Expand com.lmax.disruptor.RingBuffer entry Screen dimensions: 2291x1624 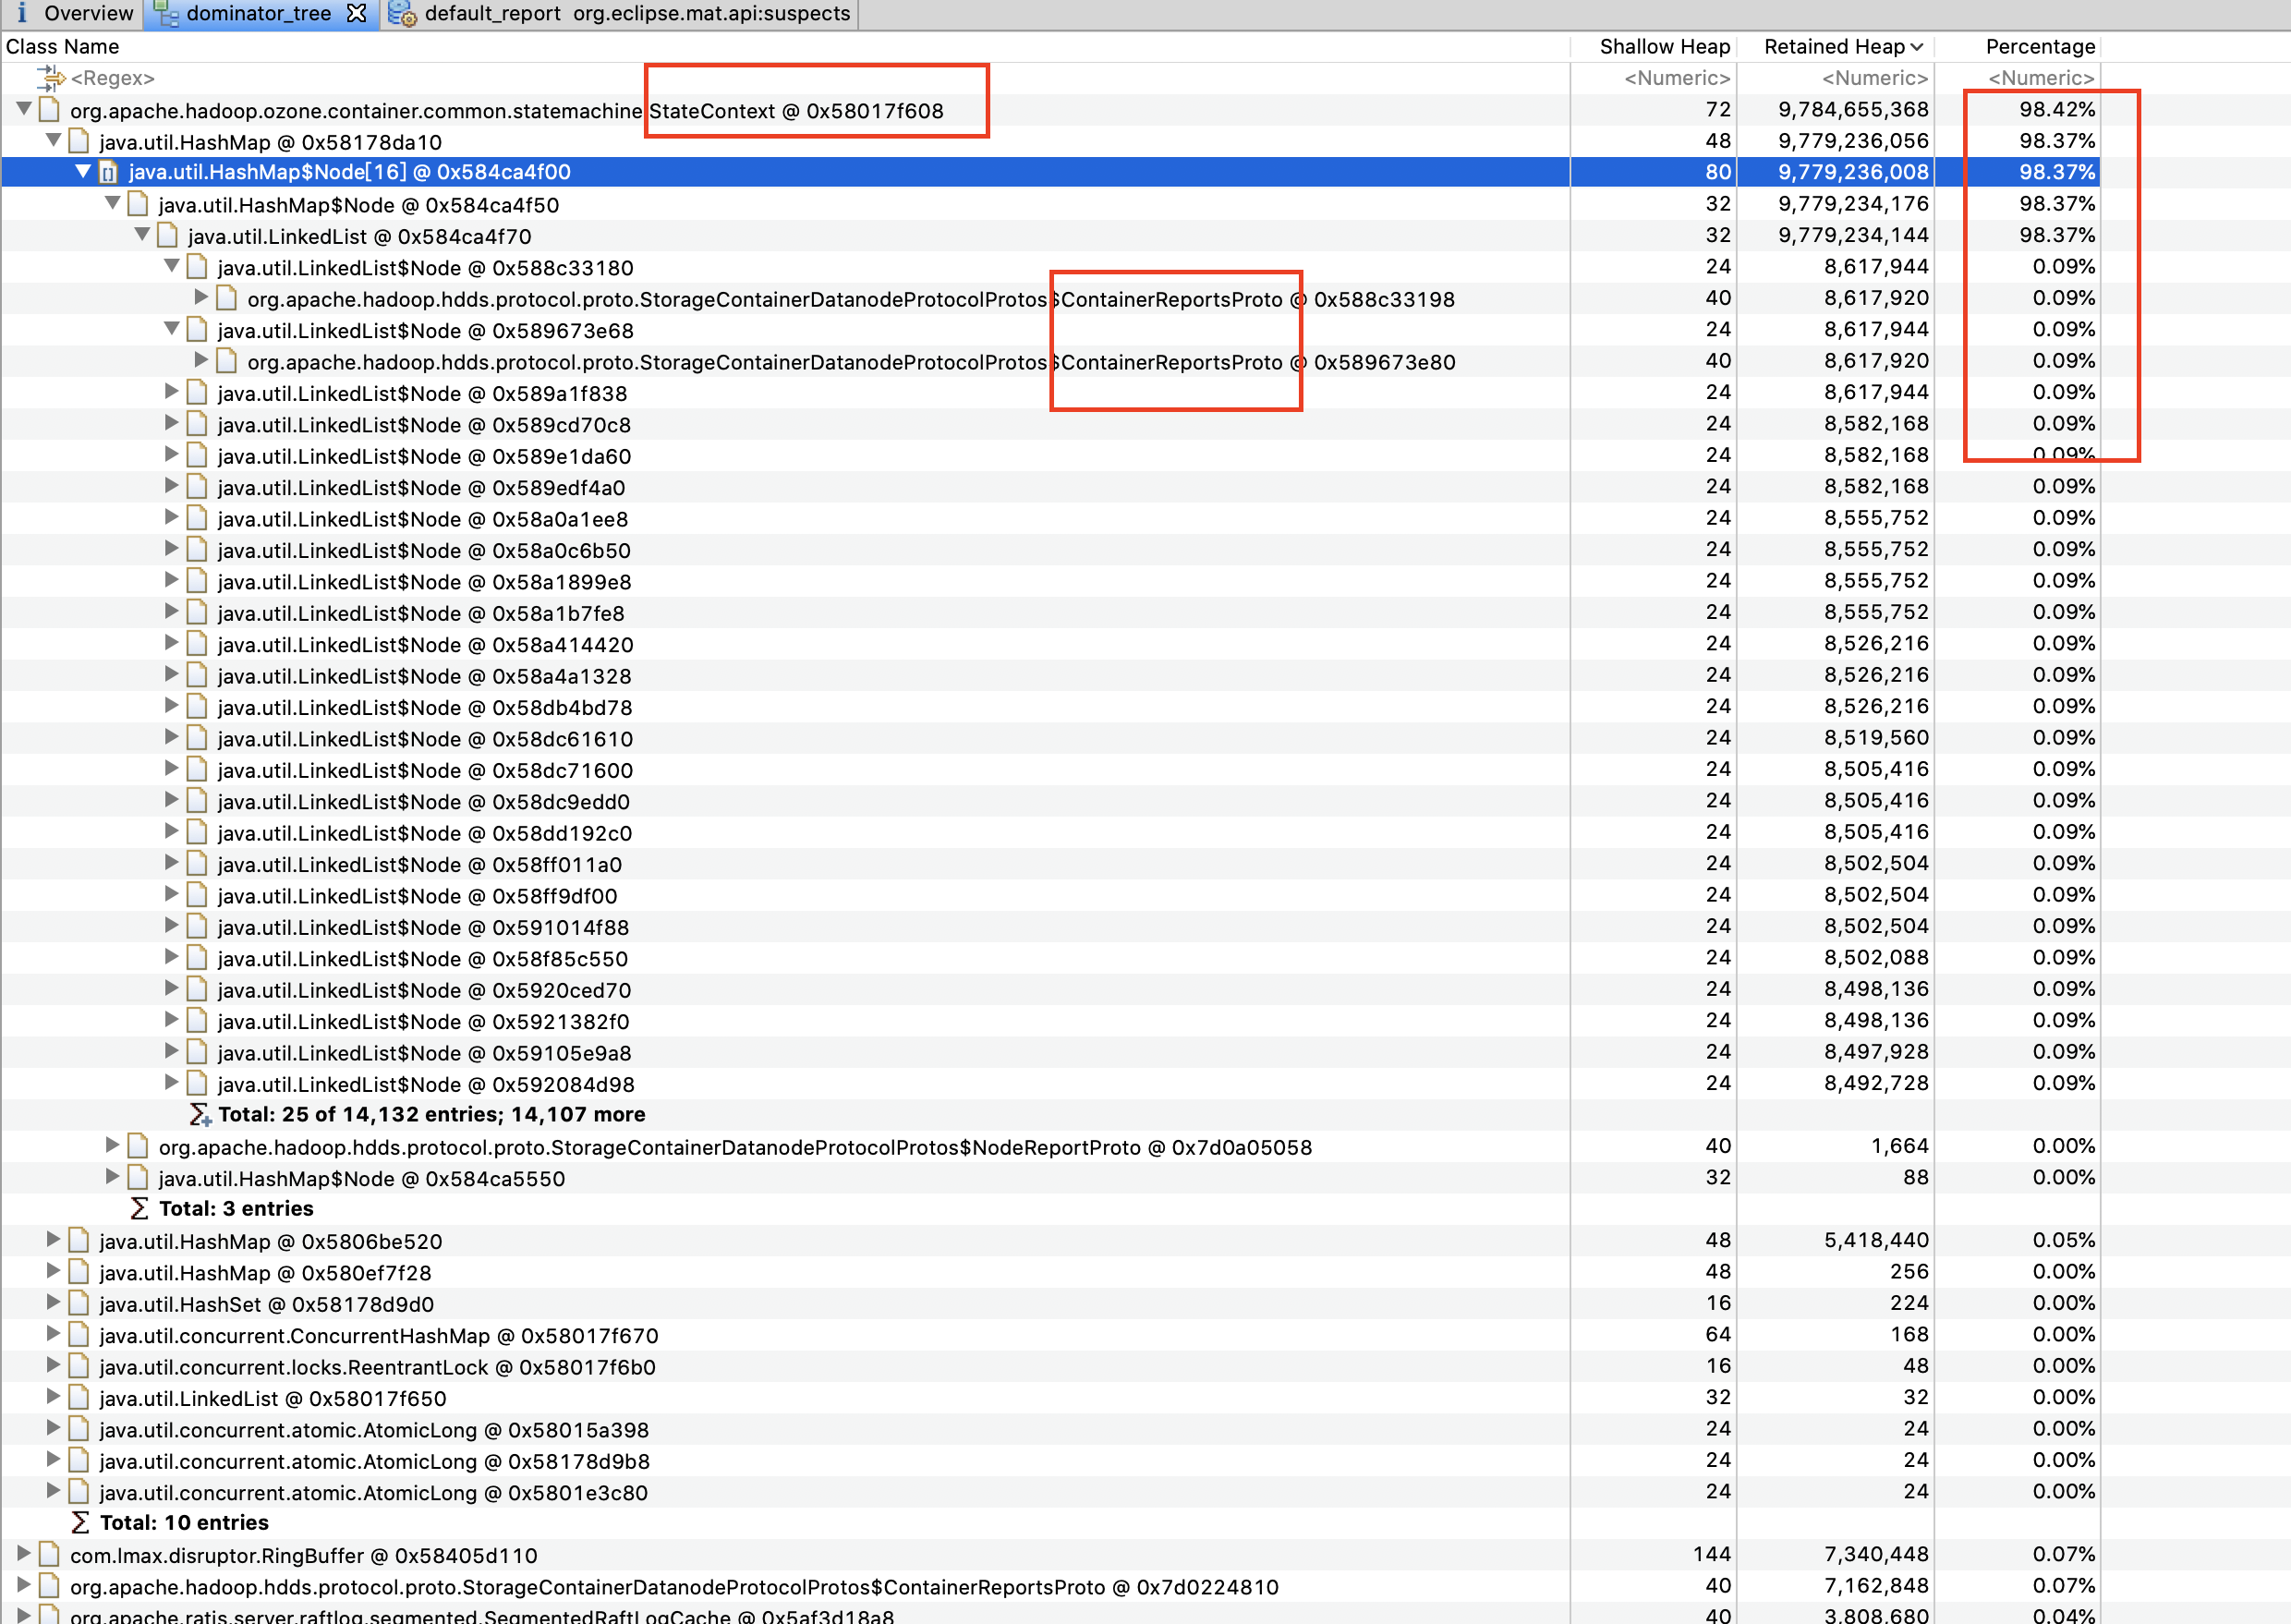coord(24,1554)
